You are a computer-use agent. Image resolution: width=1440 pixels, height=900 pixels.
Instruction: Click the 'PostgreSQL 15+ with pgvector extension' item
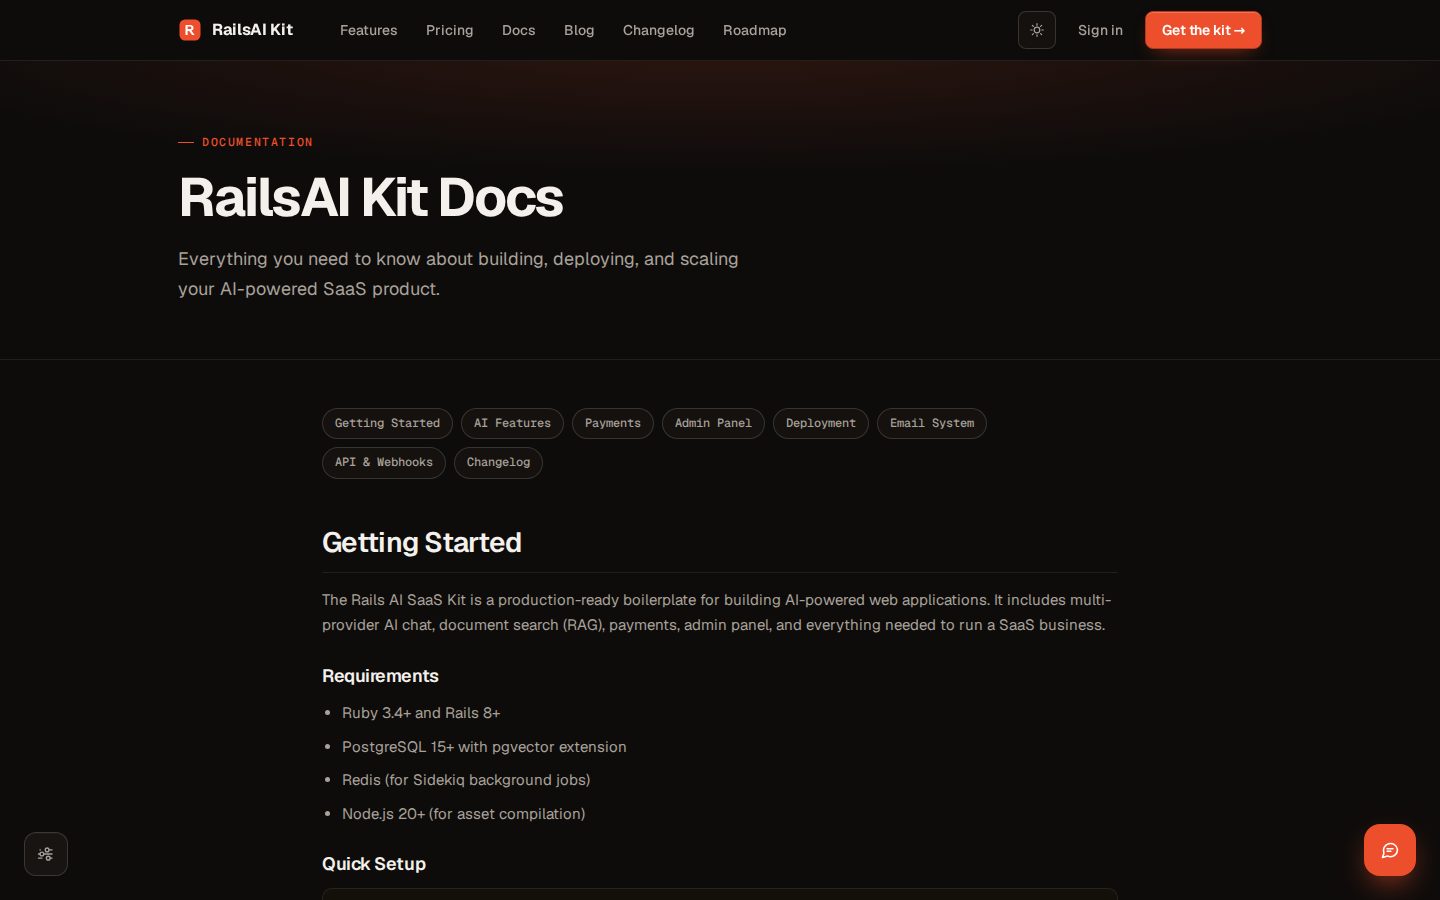tap(484, 747)
